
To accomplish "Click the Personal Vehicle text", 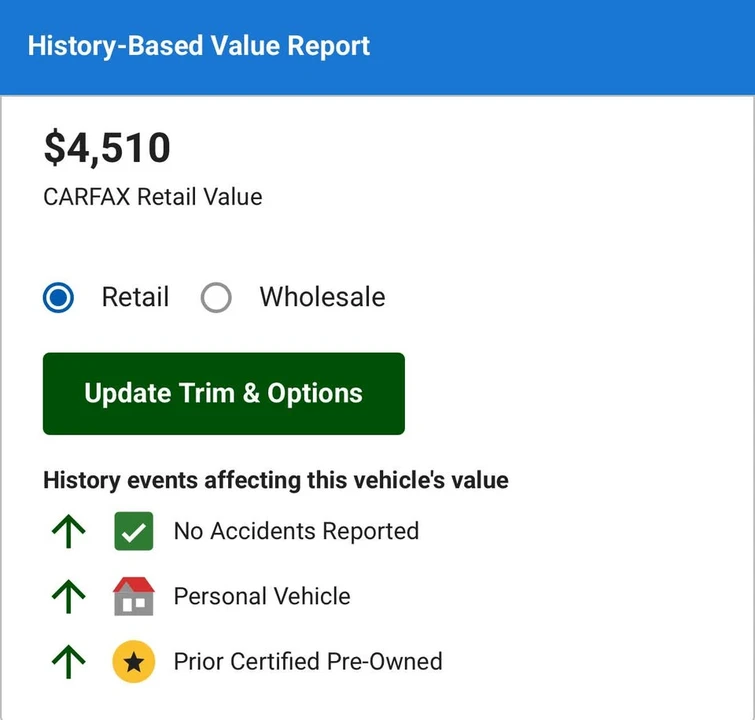I will (x=262, y=596).
